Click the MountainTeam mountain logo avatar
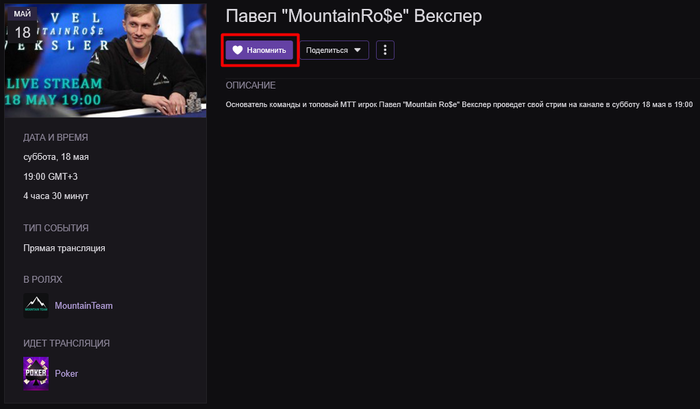 [x=36, y=305]
